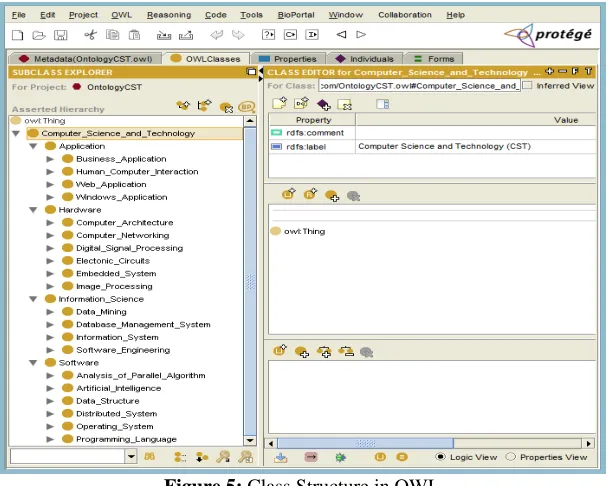
Task: Click the download tray icon at bottom left
Action: point(281,458)
